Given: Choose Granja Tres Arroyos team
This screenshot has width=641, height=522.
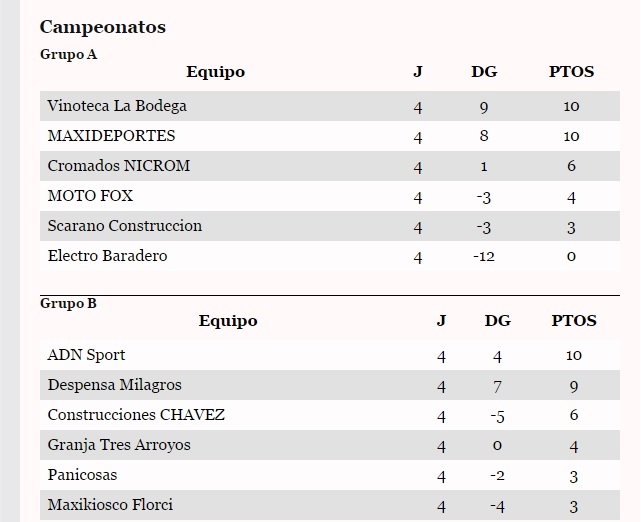Looking at the screenshot, I should click(x=119, y=445).
